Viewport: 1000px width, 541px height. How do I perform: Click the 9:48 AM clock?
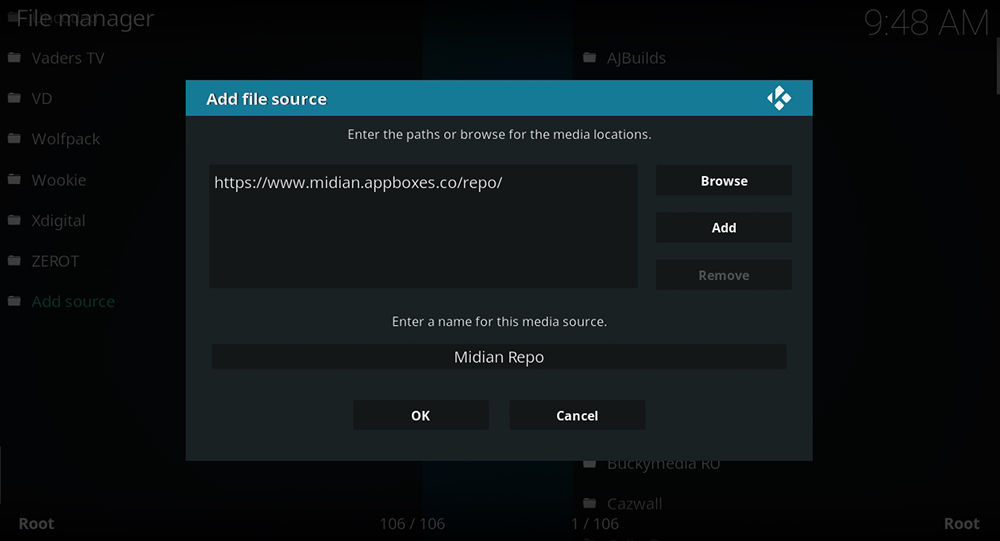(927, 24)
